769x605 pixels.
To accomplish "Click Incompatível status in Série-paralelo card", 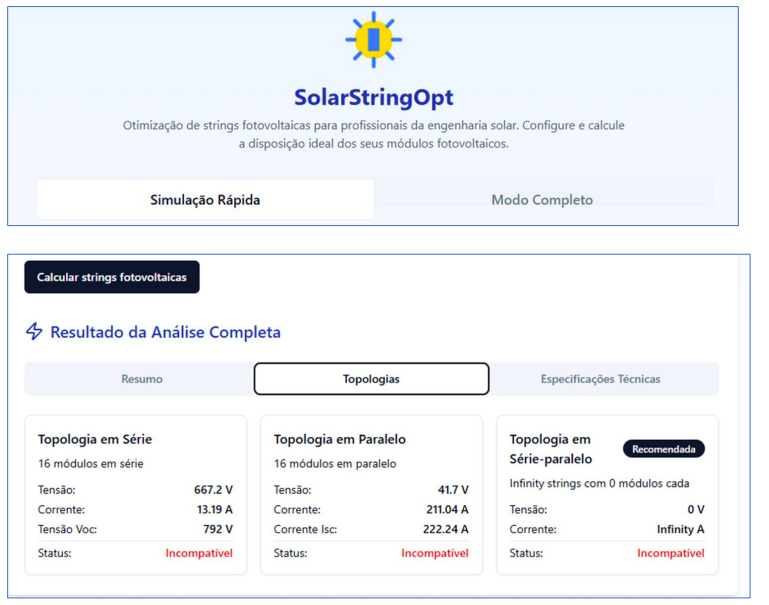I will [670, 553].
